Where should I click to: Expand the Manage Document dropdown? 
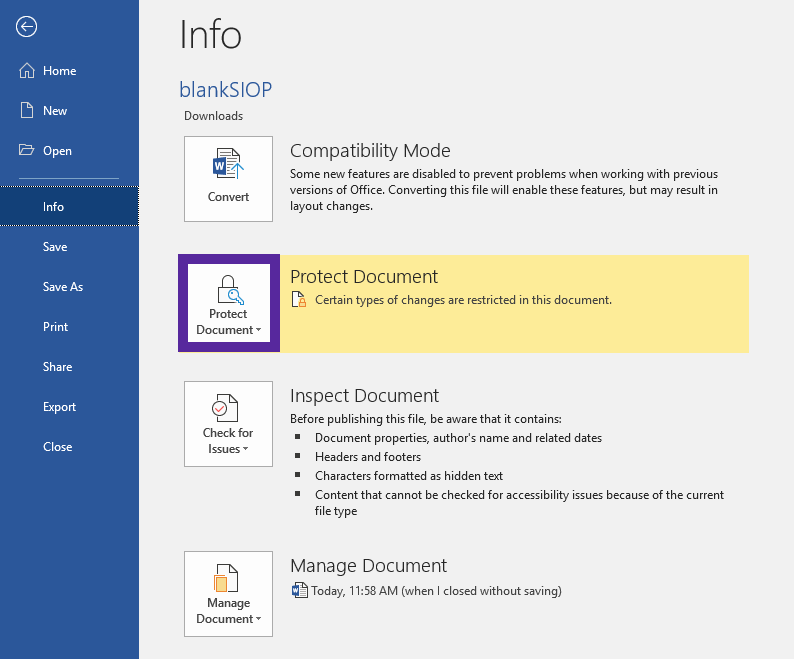tap(228, 594)
